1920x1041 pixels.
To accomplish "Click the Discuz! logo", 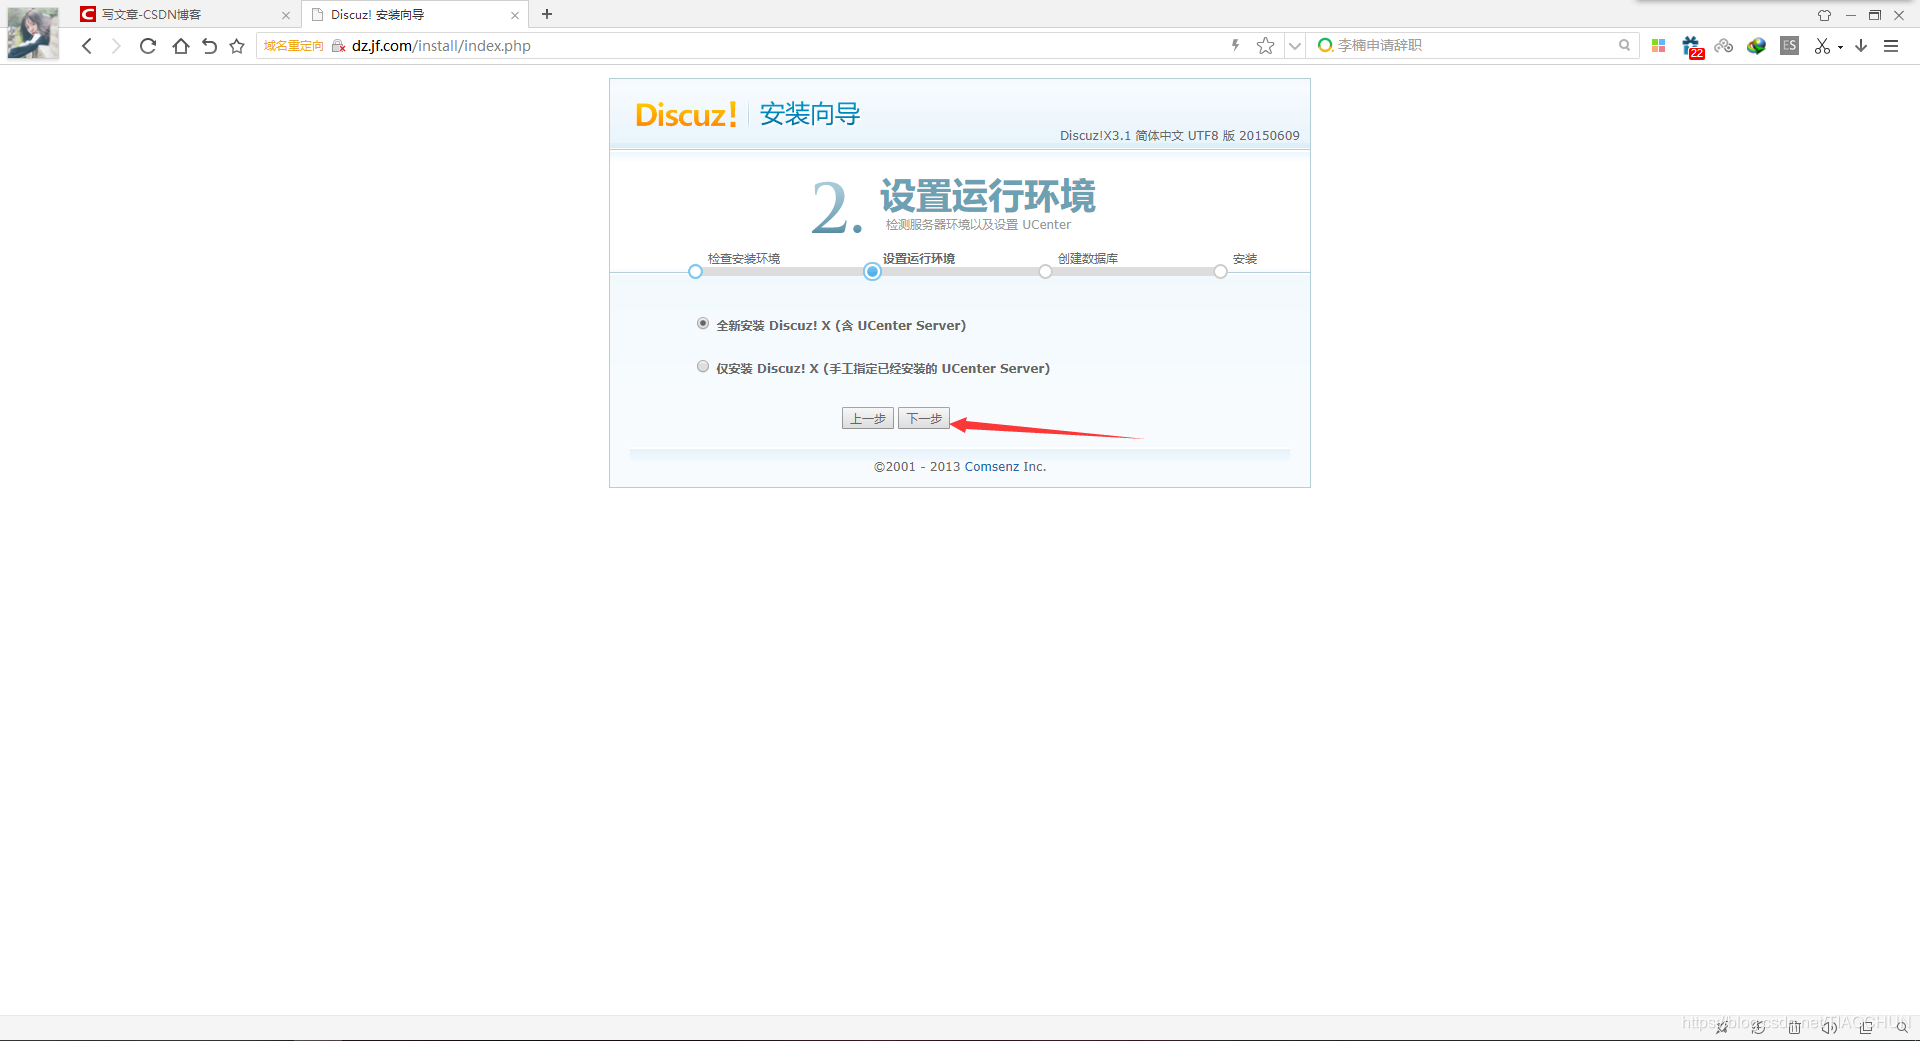I will point(686,114).
